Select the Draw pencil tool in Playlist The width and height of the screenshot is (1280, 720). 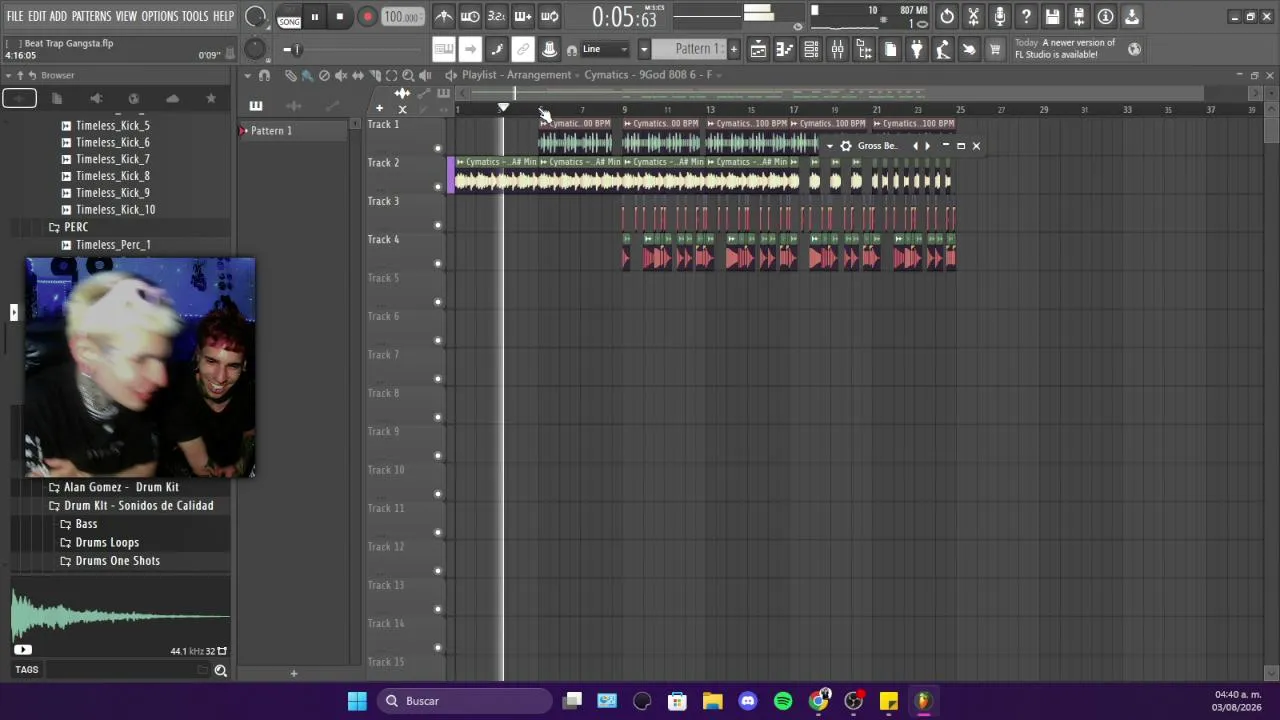click(290, 75)
